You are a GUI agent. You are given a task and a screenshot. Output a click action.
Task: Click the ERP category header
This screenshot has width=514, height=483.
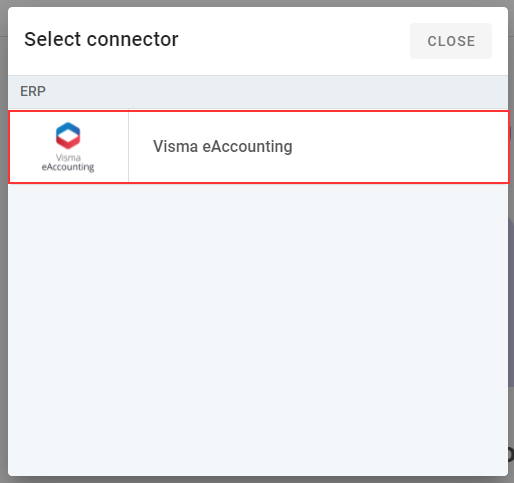(x=33, y=91)
